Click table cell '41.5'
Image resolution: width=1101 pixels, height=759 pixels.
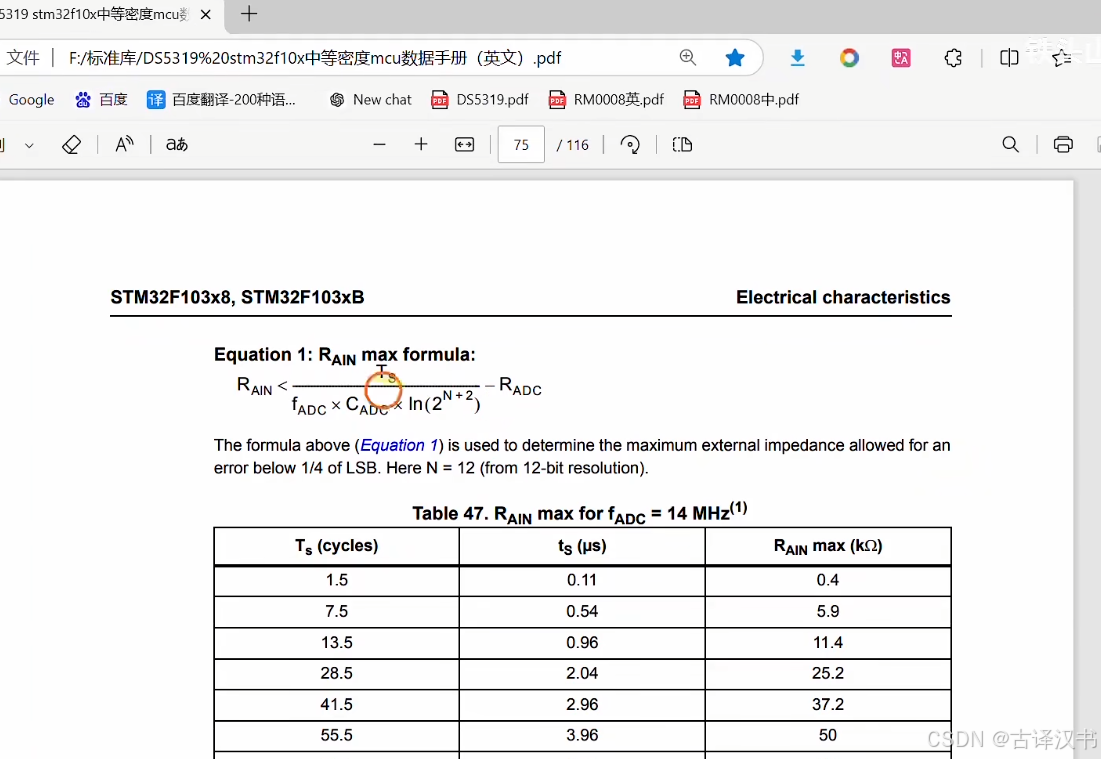[336, 704]
